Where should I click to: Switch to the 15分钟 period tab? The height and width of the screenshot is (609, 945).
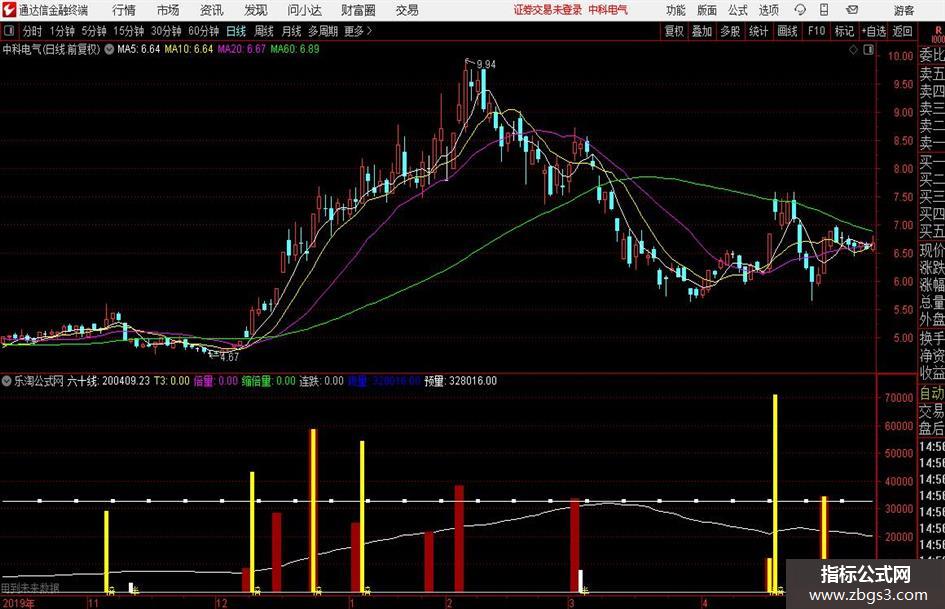click(128, 31)
